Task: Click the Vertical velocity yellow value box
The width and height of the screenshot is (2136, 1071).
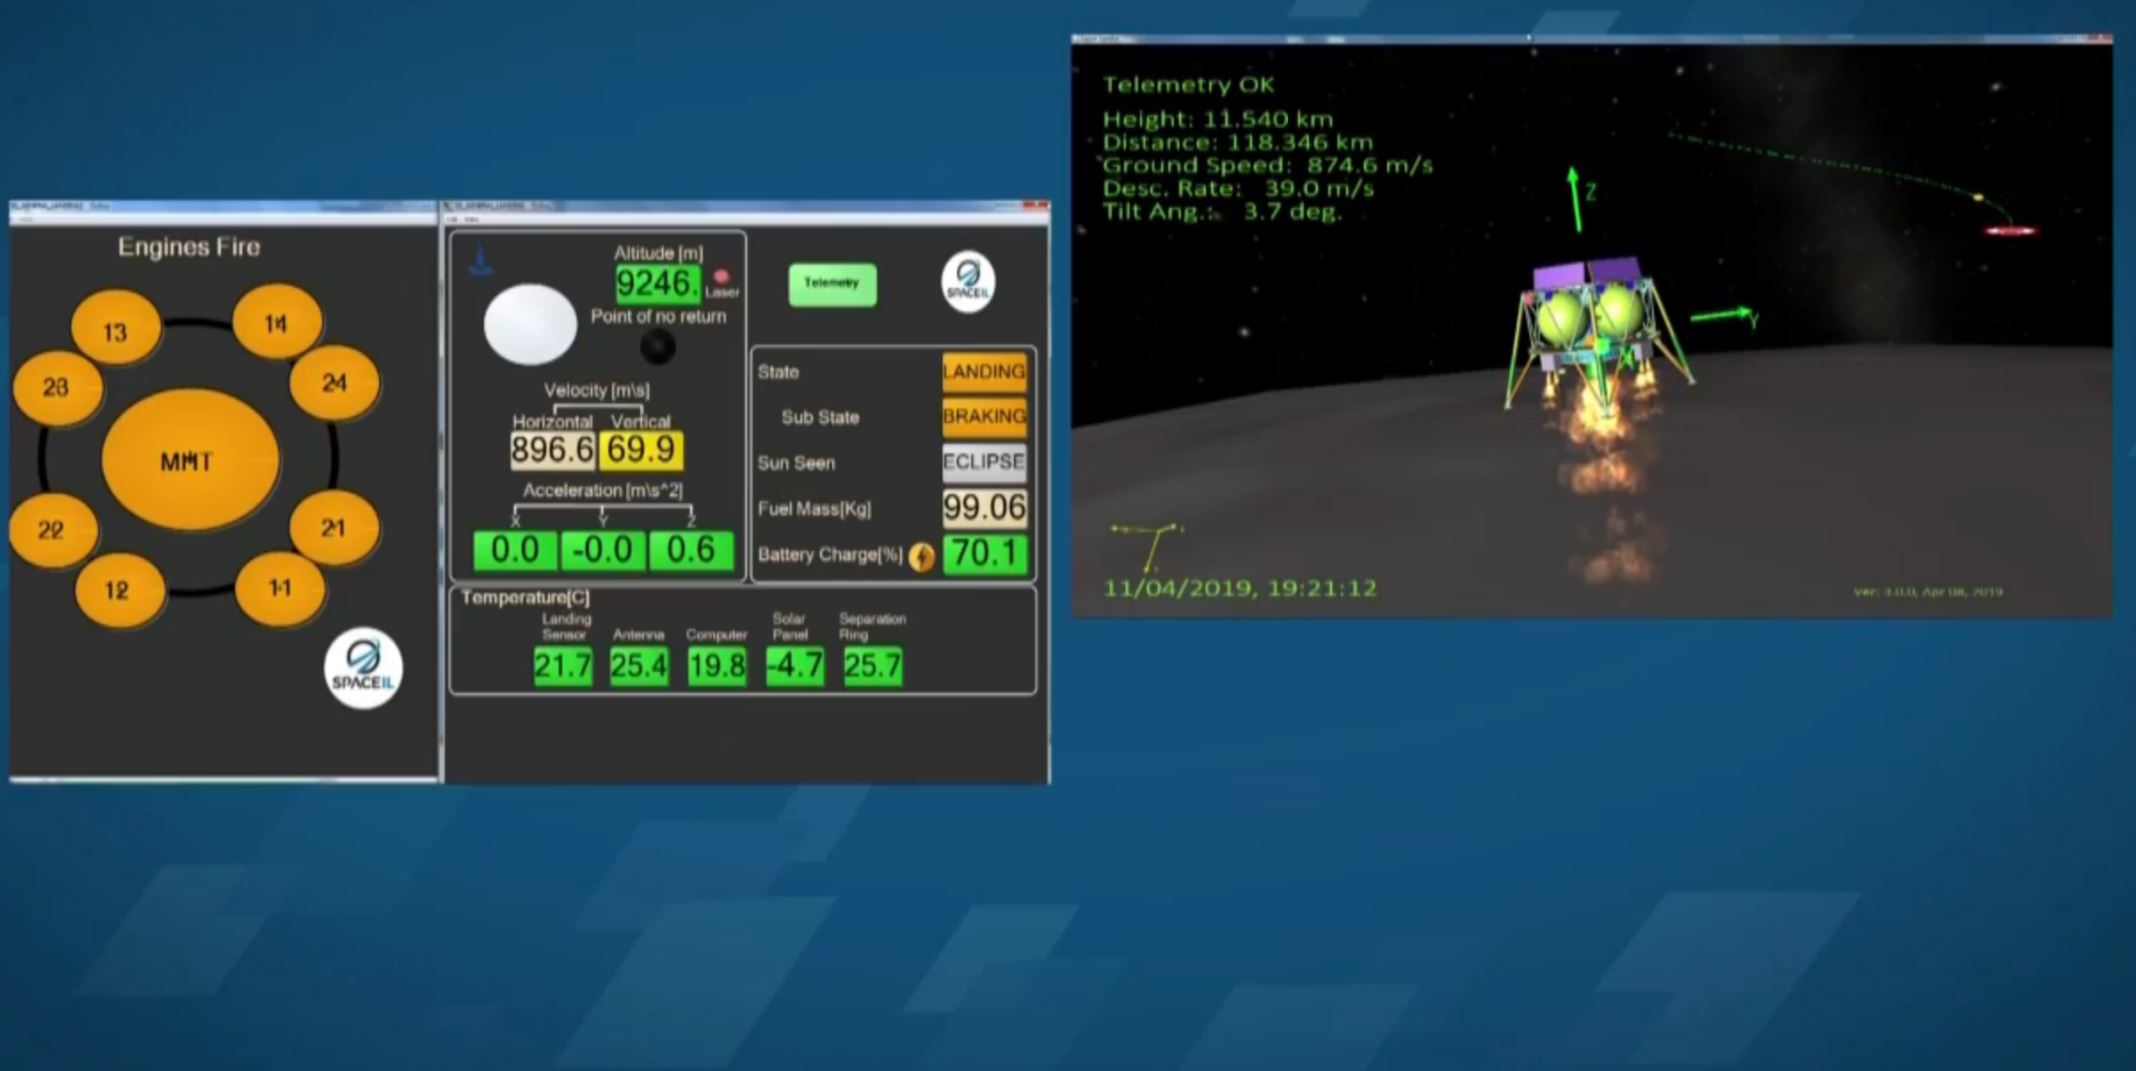Action: (x=641, y=450)
